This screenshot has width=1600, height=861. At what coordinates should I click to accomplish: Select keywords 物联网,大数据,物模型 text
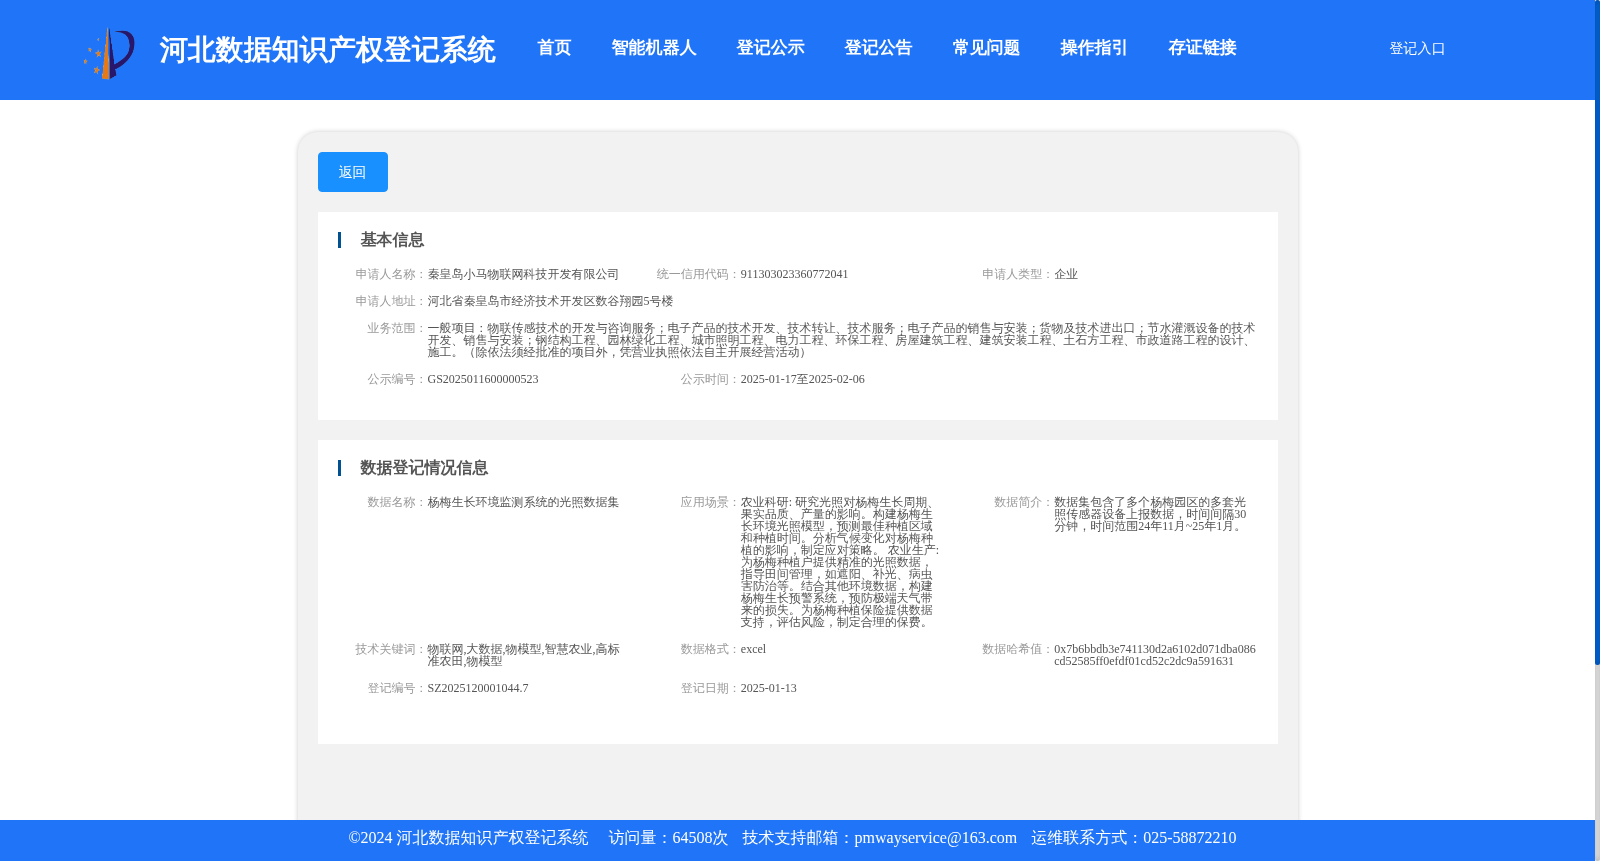[523, 655]
